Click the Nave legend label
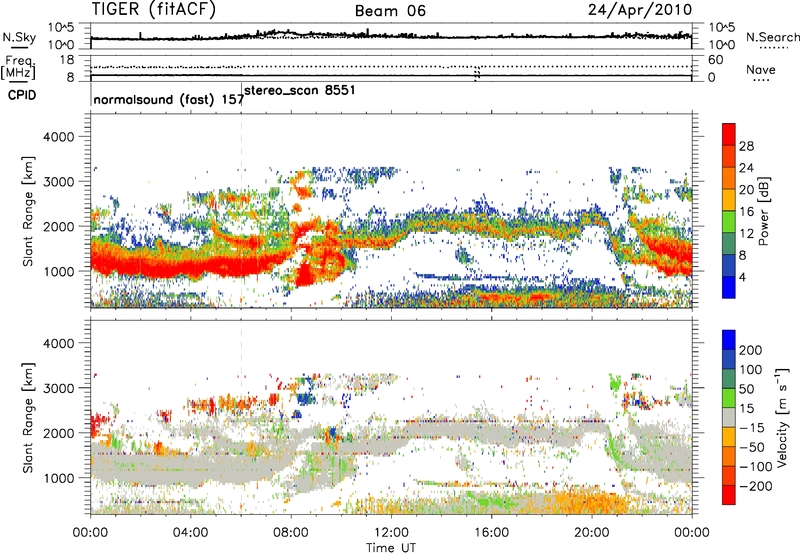 (x=761, y=69)
